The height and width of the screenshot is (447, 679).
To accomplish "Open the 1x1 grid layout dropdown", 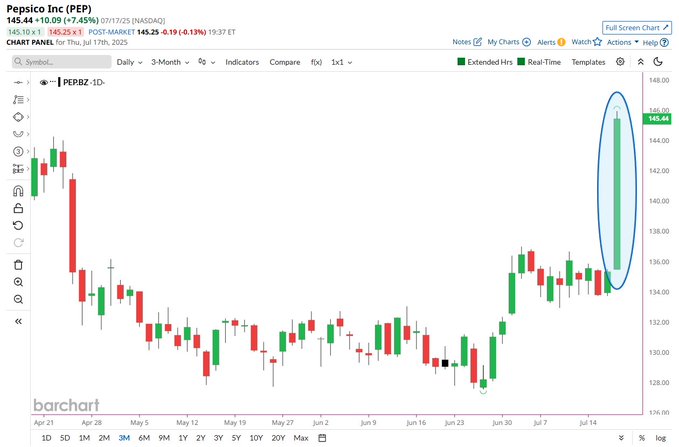I will [341, 62].
